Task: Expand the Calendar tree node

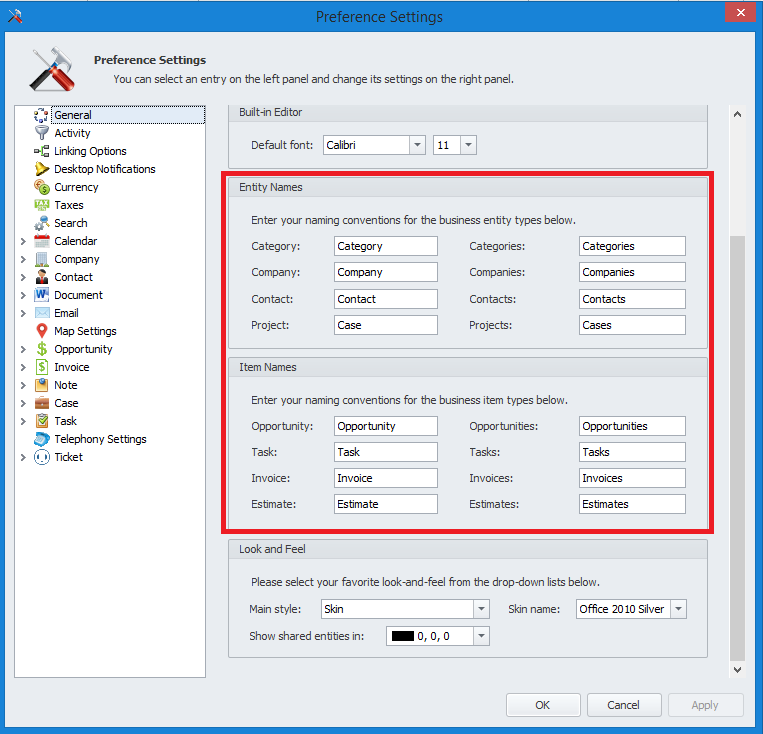Action: coord(23,241)
